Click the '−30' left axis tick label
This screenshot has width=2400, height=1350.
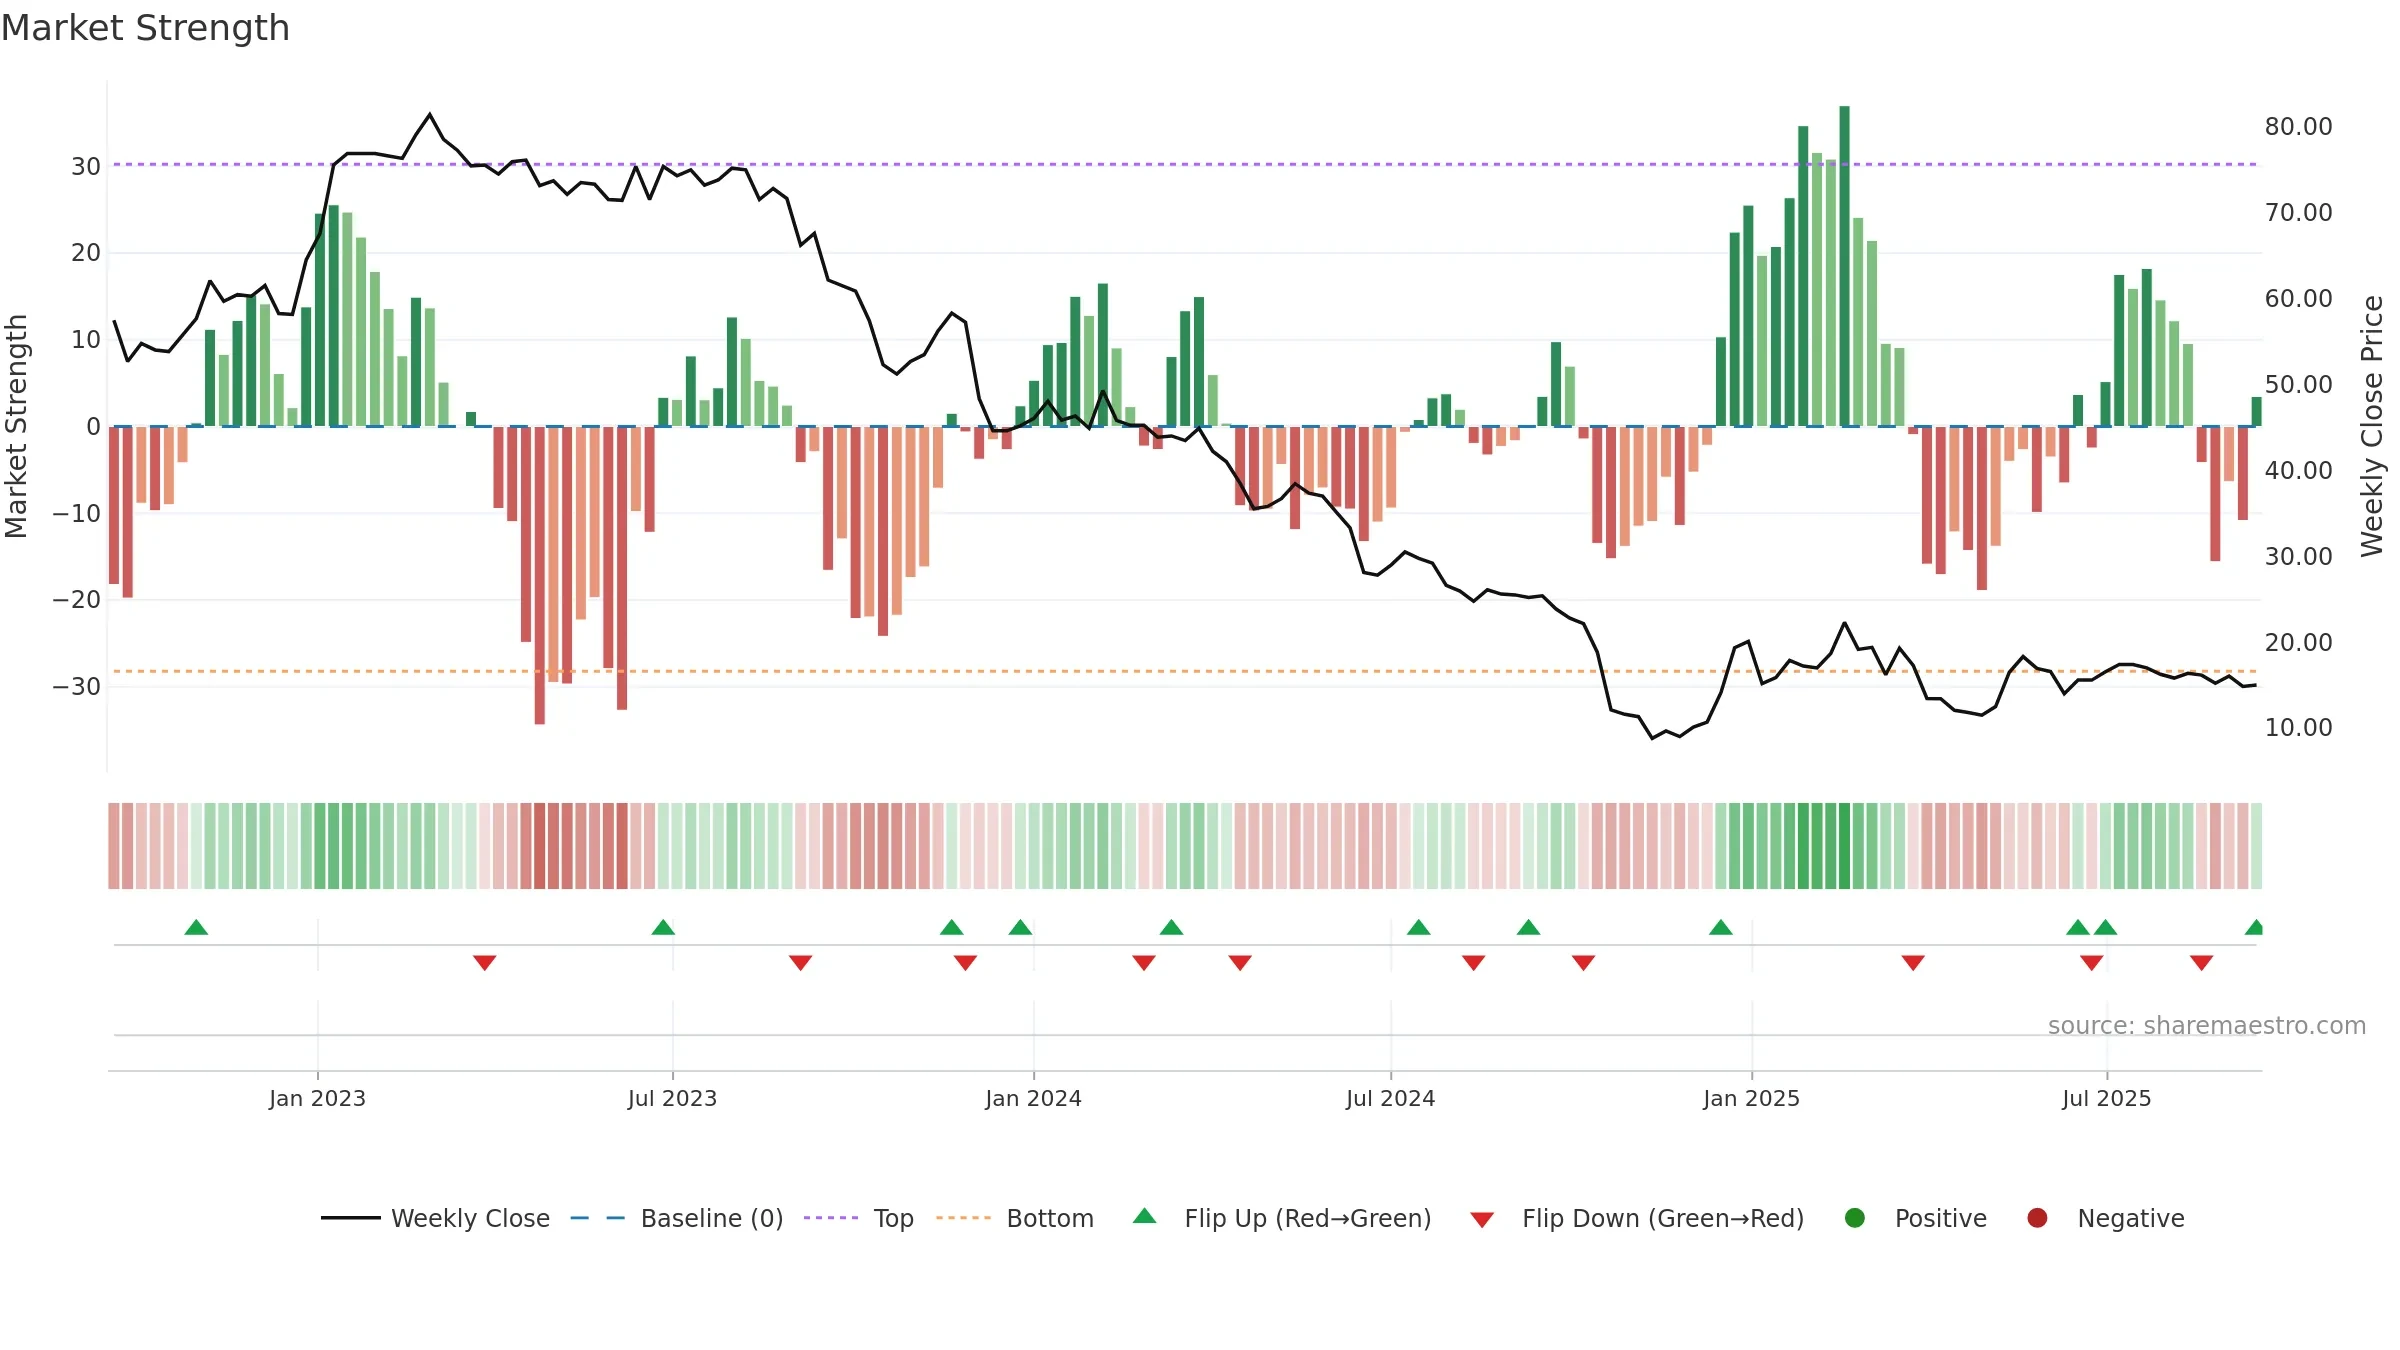coord(77,686)
